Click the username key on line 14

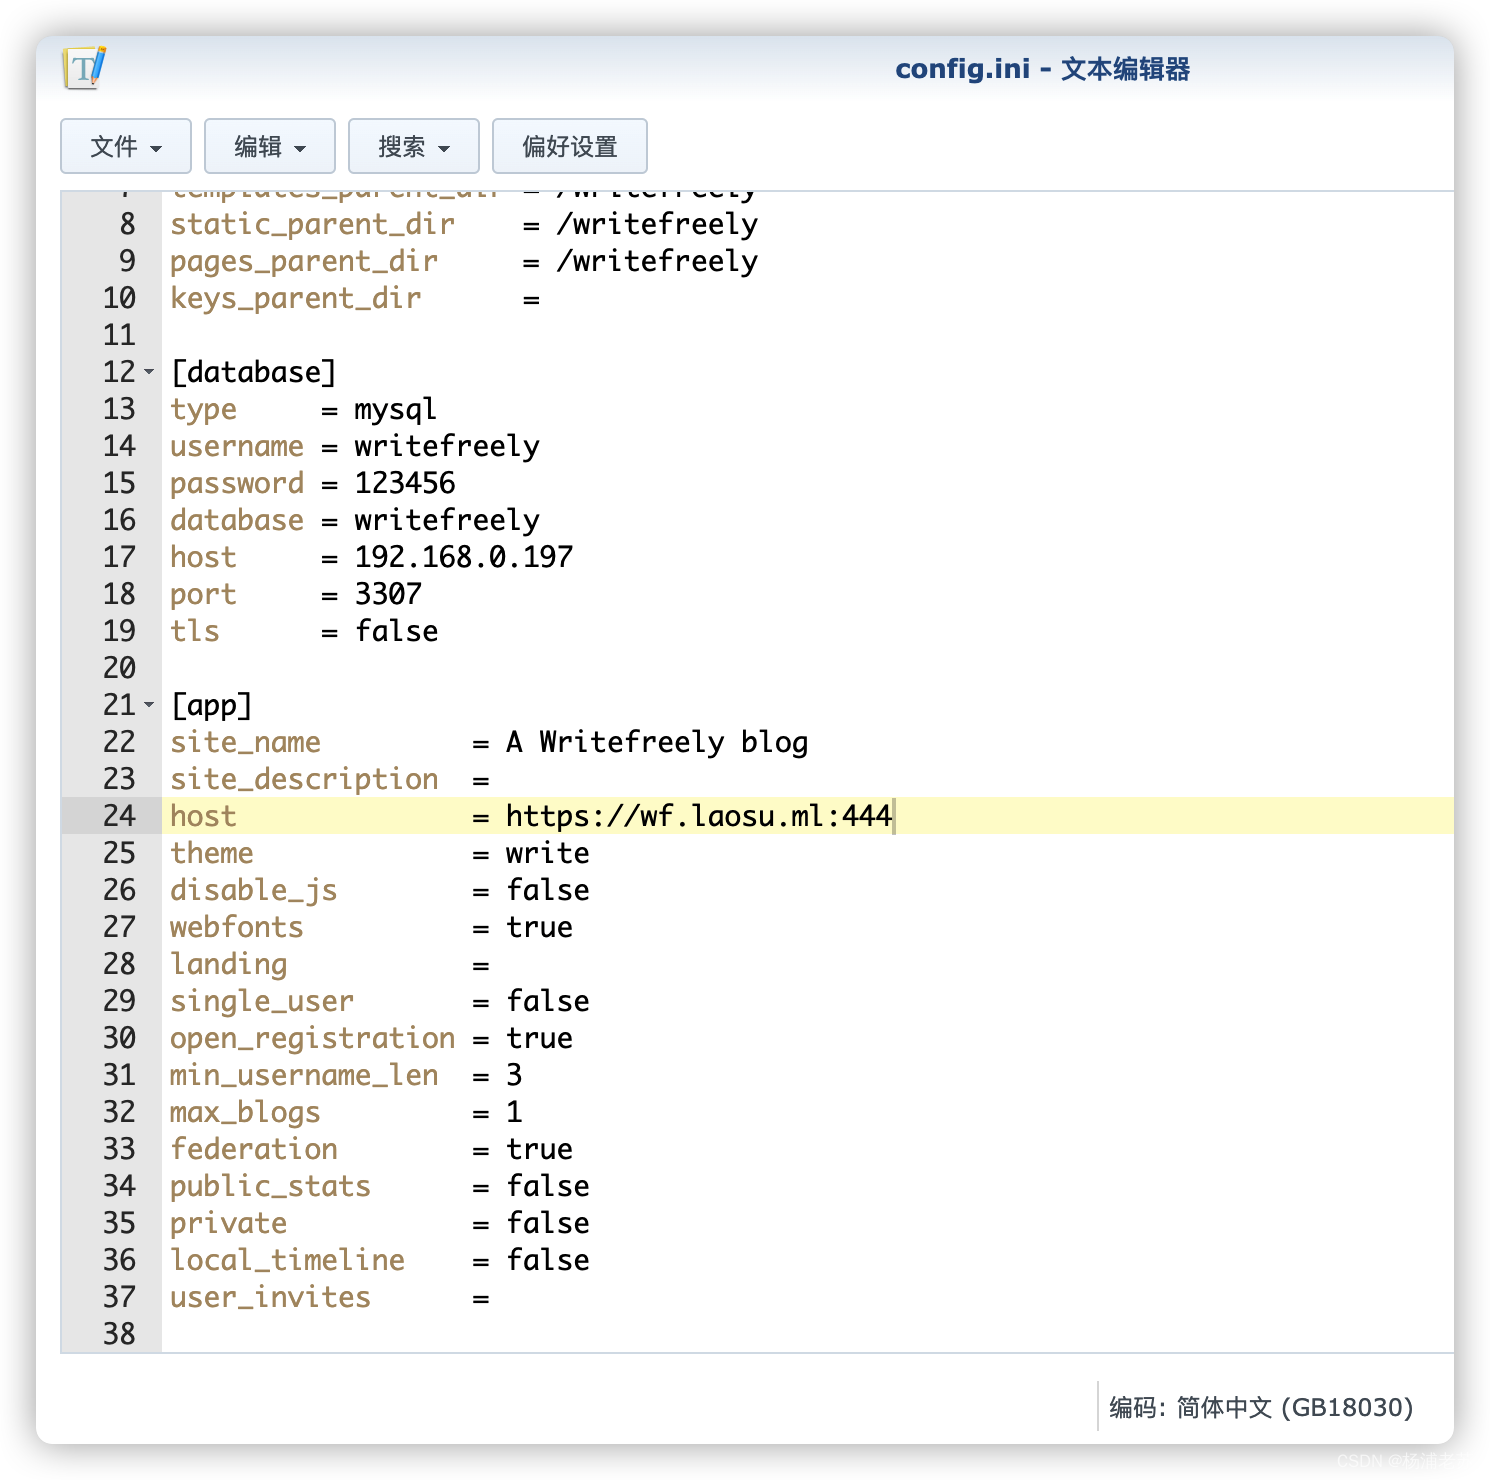[x=236, y=446]
